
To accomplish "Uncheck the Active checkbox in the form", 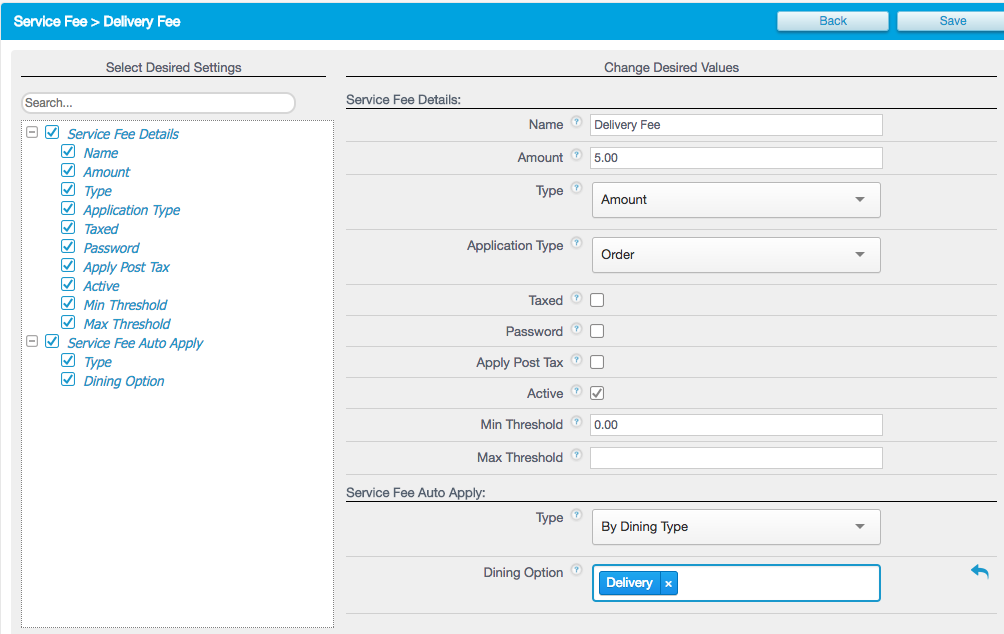I will click(597, 393).
